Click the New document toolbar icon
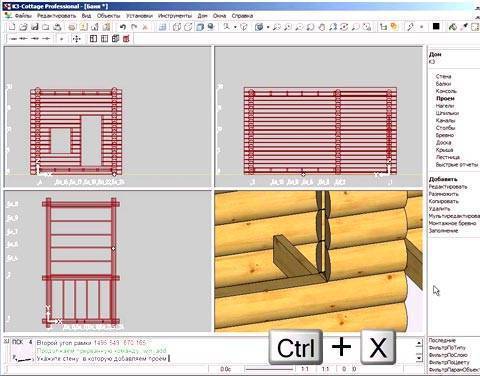The image size is (480, 376). [x=12, y=27]
